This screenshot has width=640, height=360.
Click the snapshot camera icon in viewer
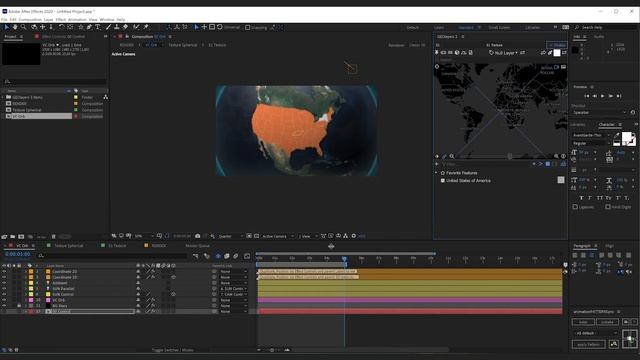[x=198, y=236]
